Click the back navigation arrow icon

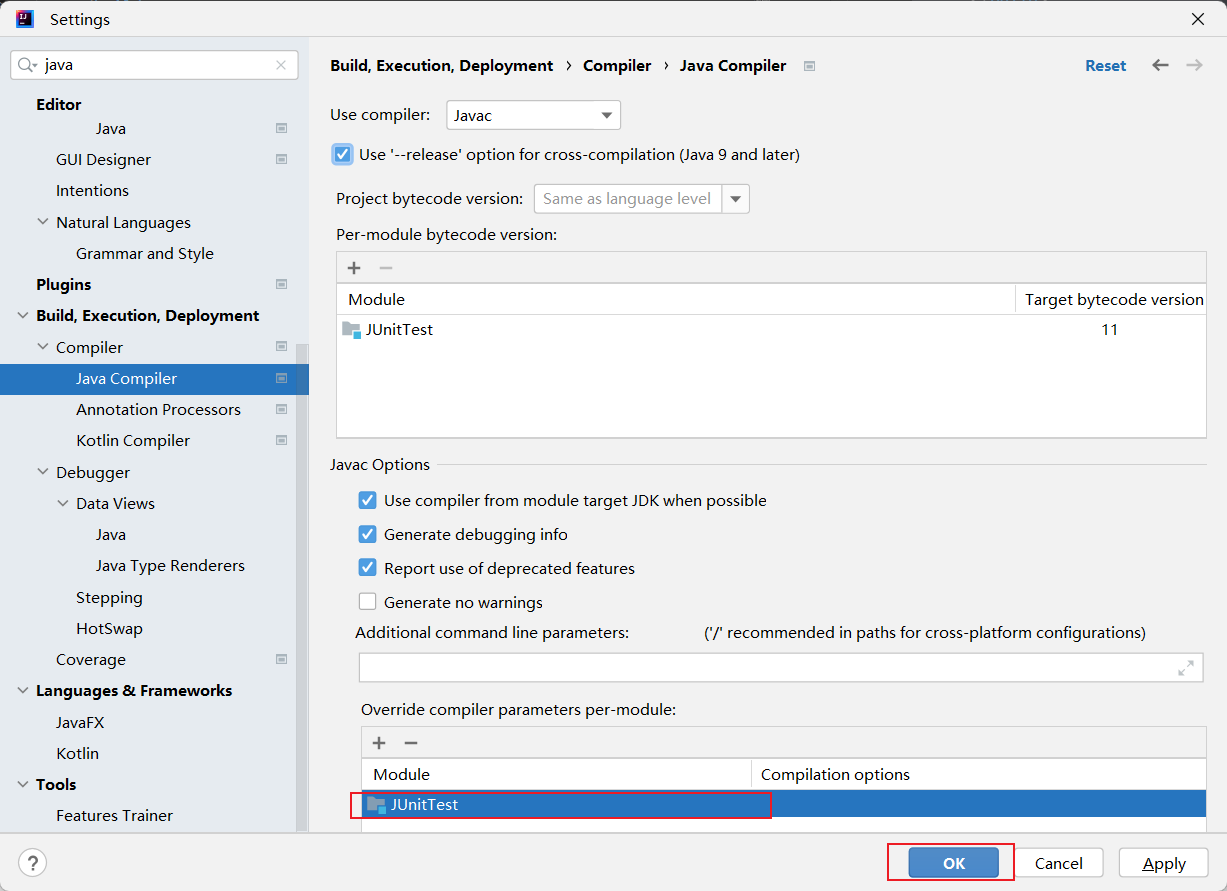[1160, 65]
